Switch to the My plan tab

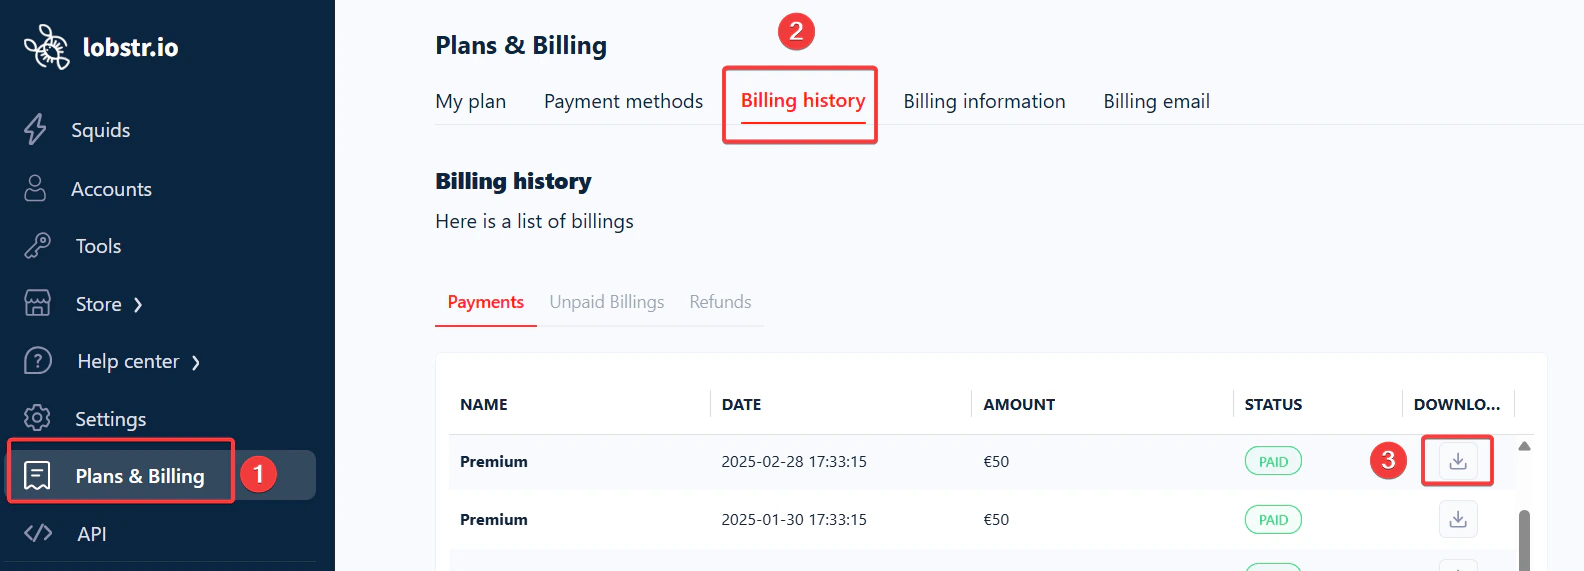[x=471, y=101]
